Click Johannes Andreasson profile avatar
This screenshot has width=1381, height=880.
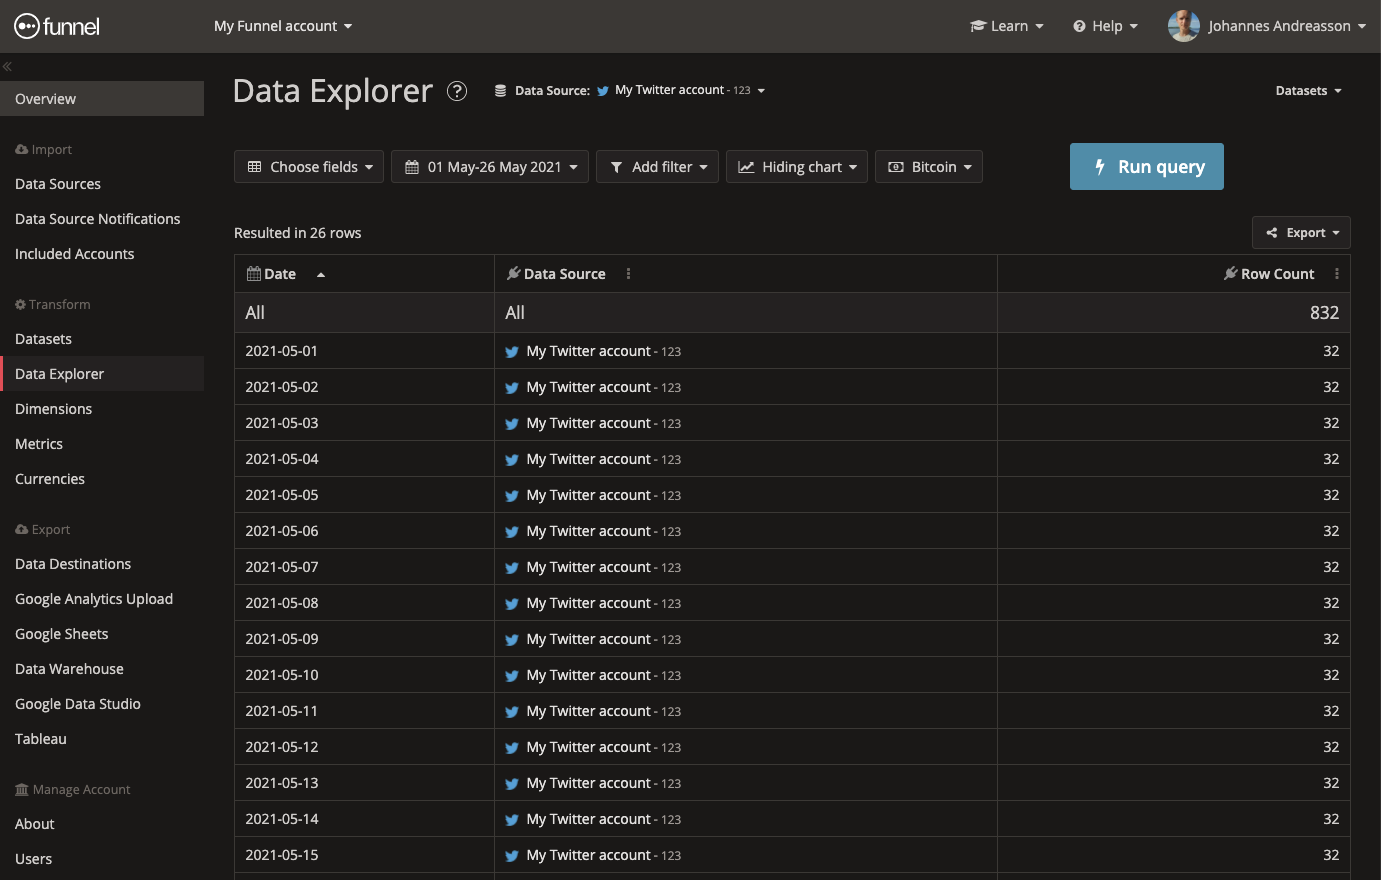(x=1183, y=26)
